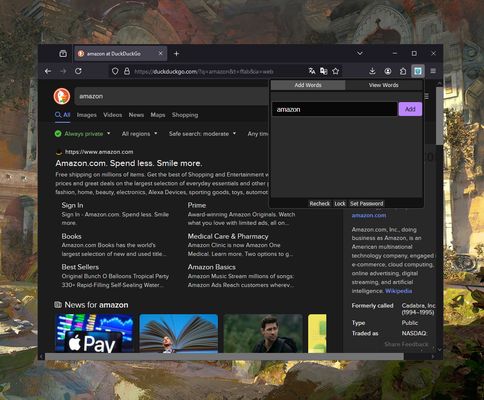
Task: Click the padlock site security icon
Action: 127,71
